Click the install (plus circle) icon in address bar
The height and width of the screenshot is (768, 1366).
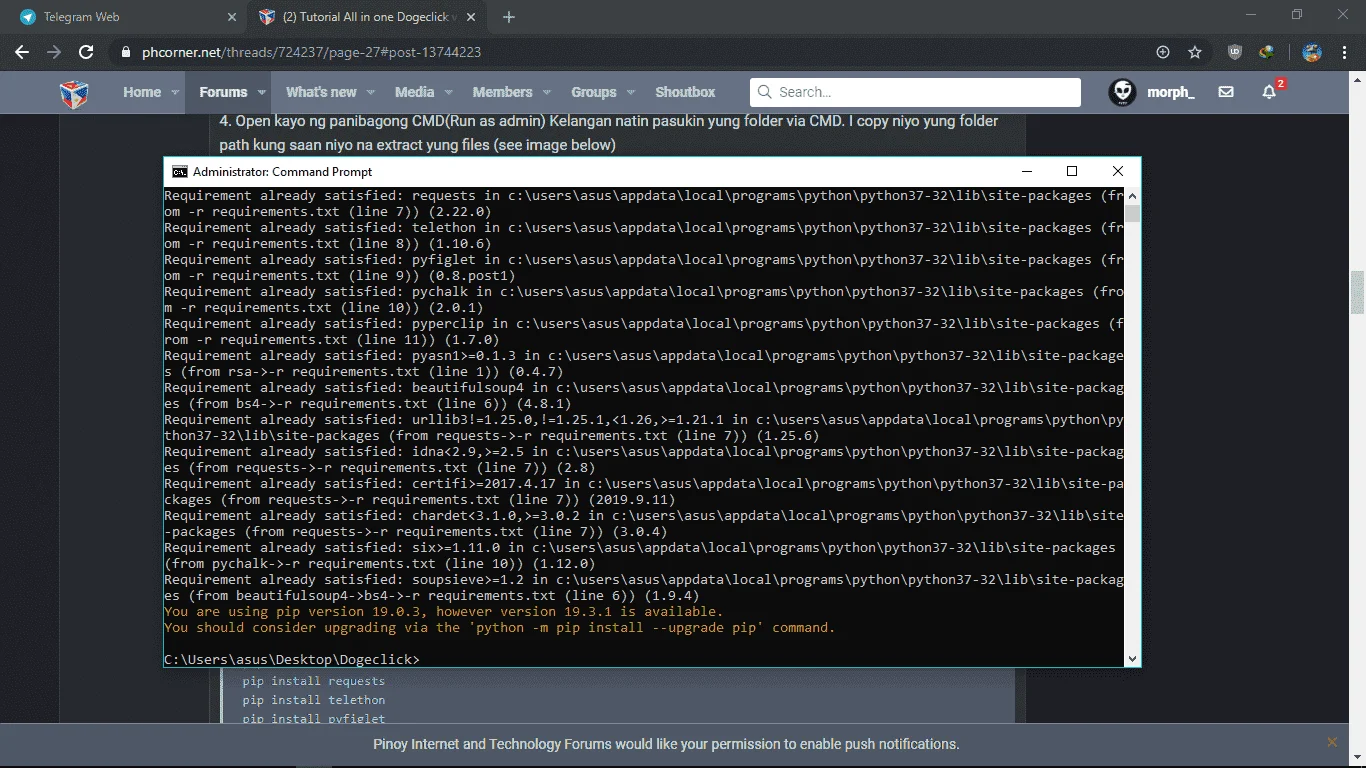click(1162, 52)
